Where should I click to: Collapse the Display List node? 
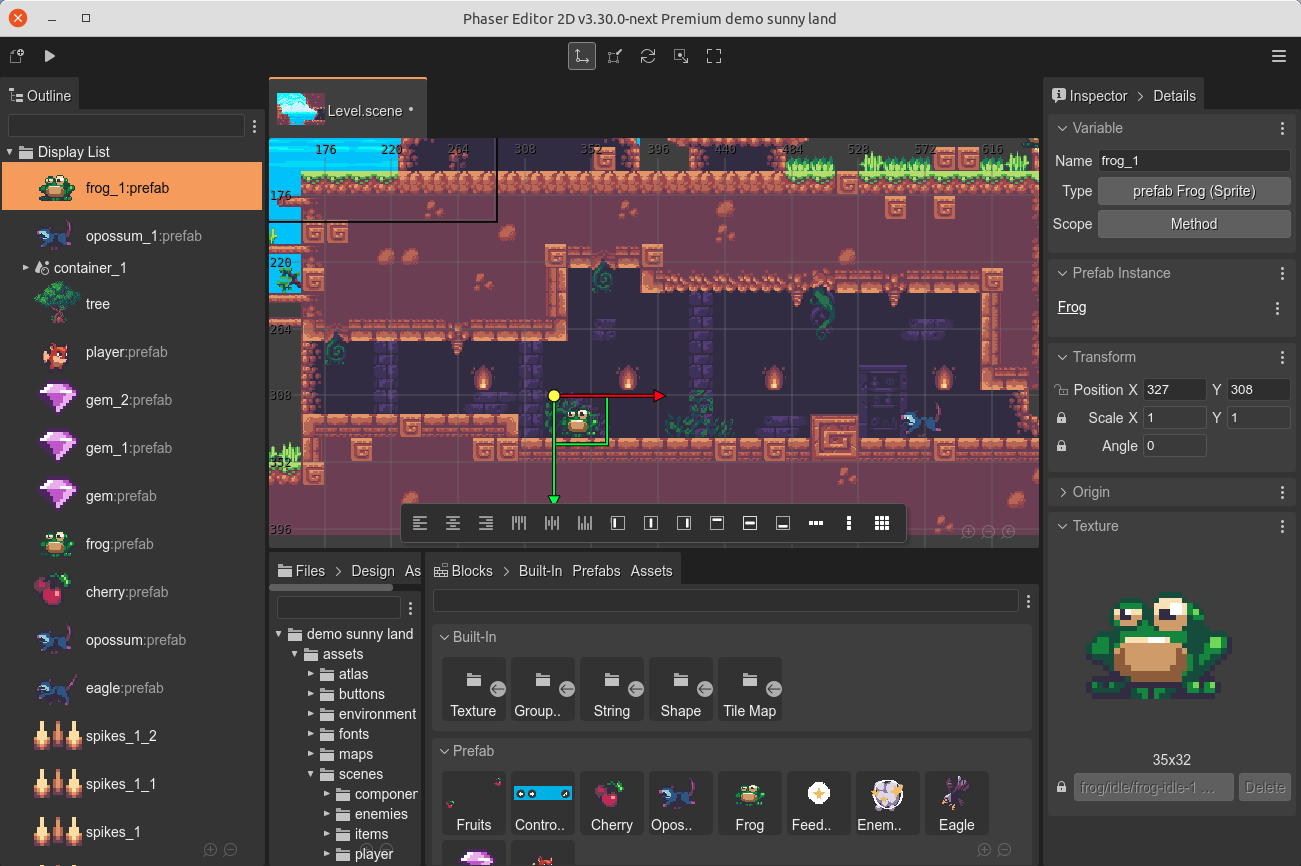(x=10, y=152)
